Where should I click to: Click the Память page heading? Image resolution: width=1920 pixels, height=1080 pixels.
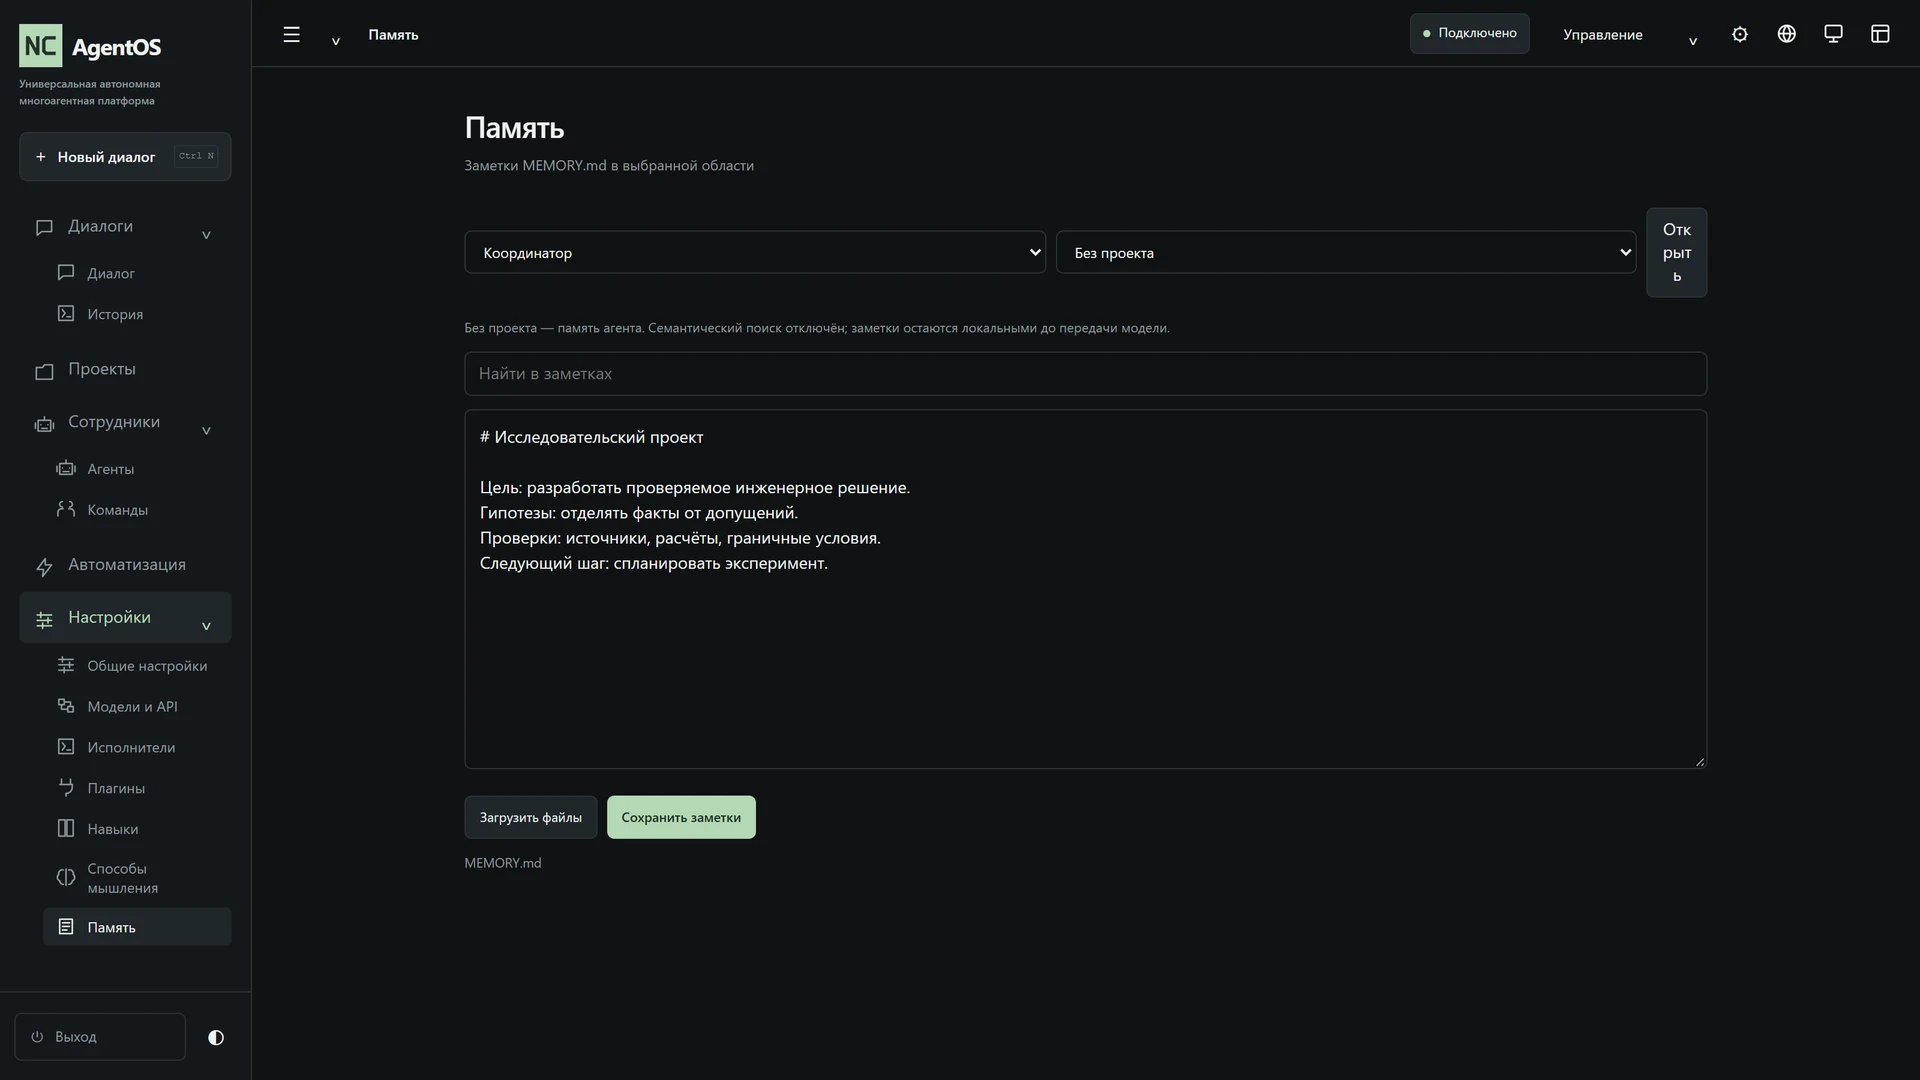[x=514, y=128]
